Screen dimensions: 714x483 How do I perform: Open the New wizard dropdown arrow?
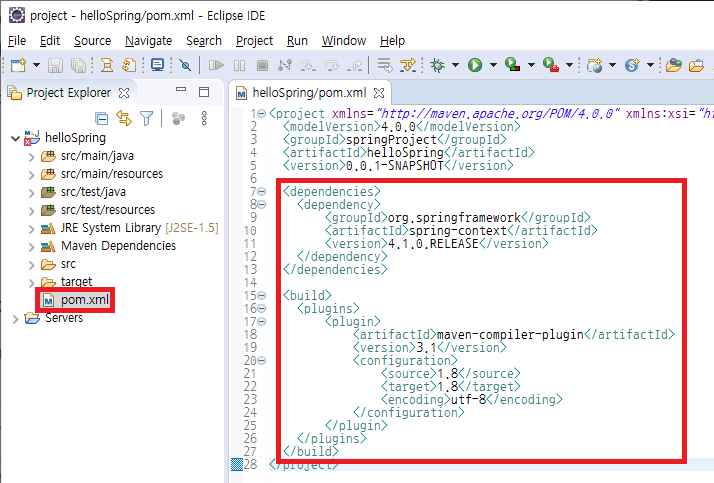36,65
